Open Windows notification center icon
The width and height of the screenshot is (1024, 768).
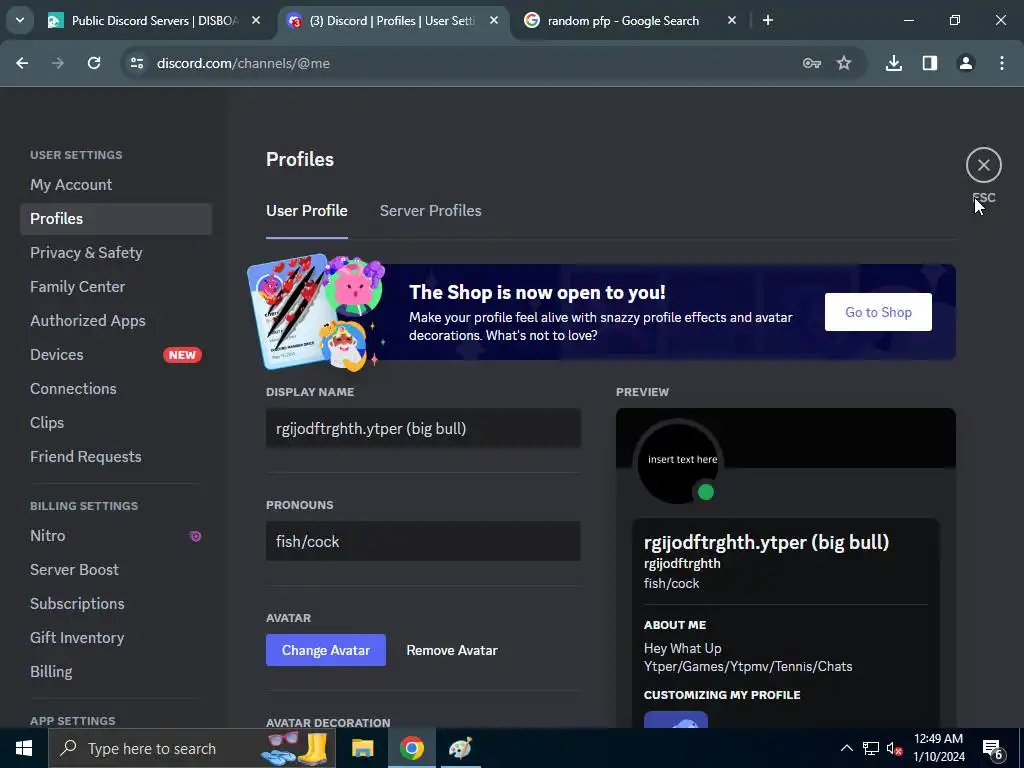click(993, 748)
